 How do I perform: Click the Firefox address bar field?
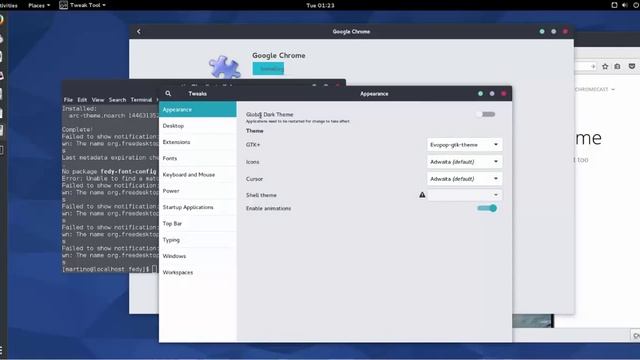click(x=586, y=66)
